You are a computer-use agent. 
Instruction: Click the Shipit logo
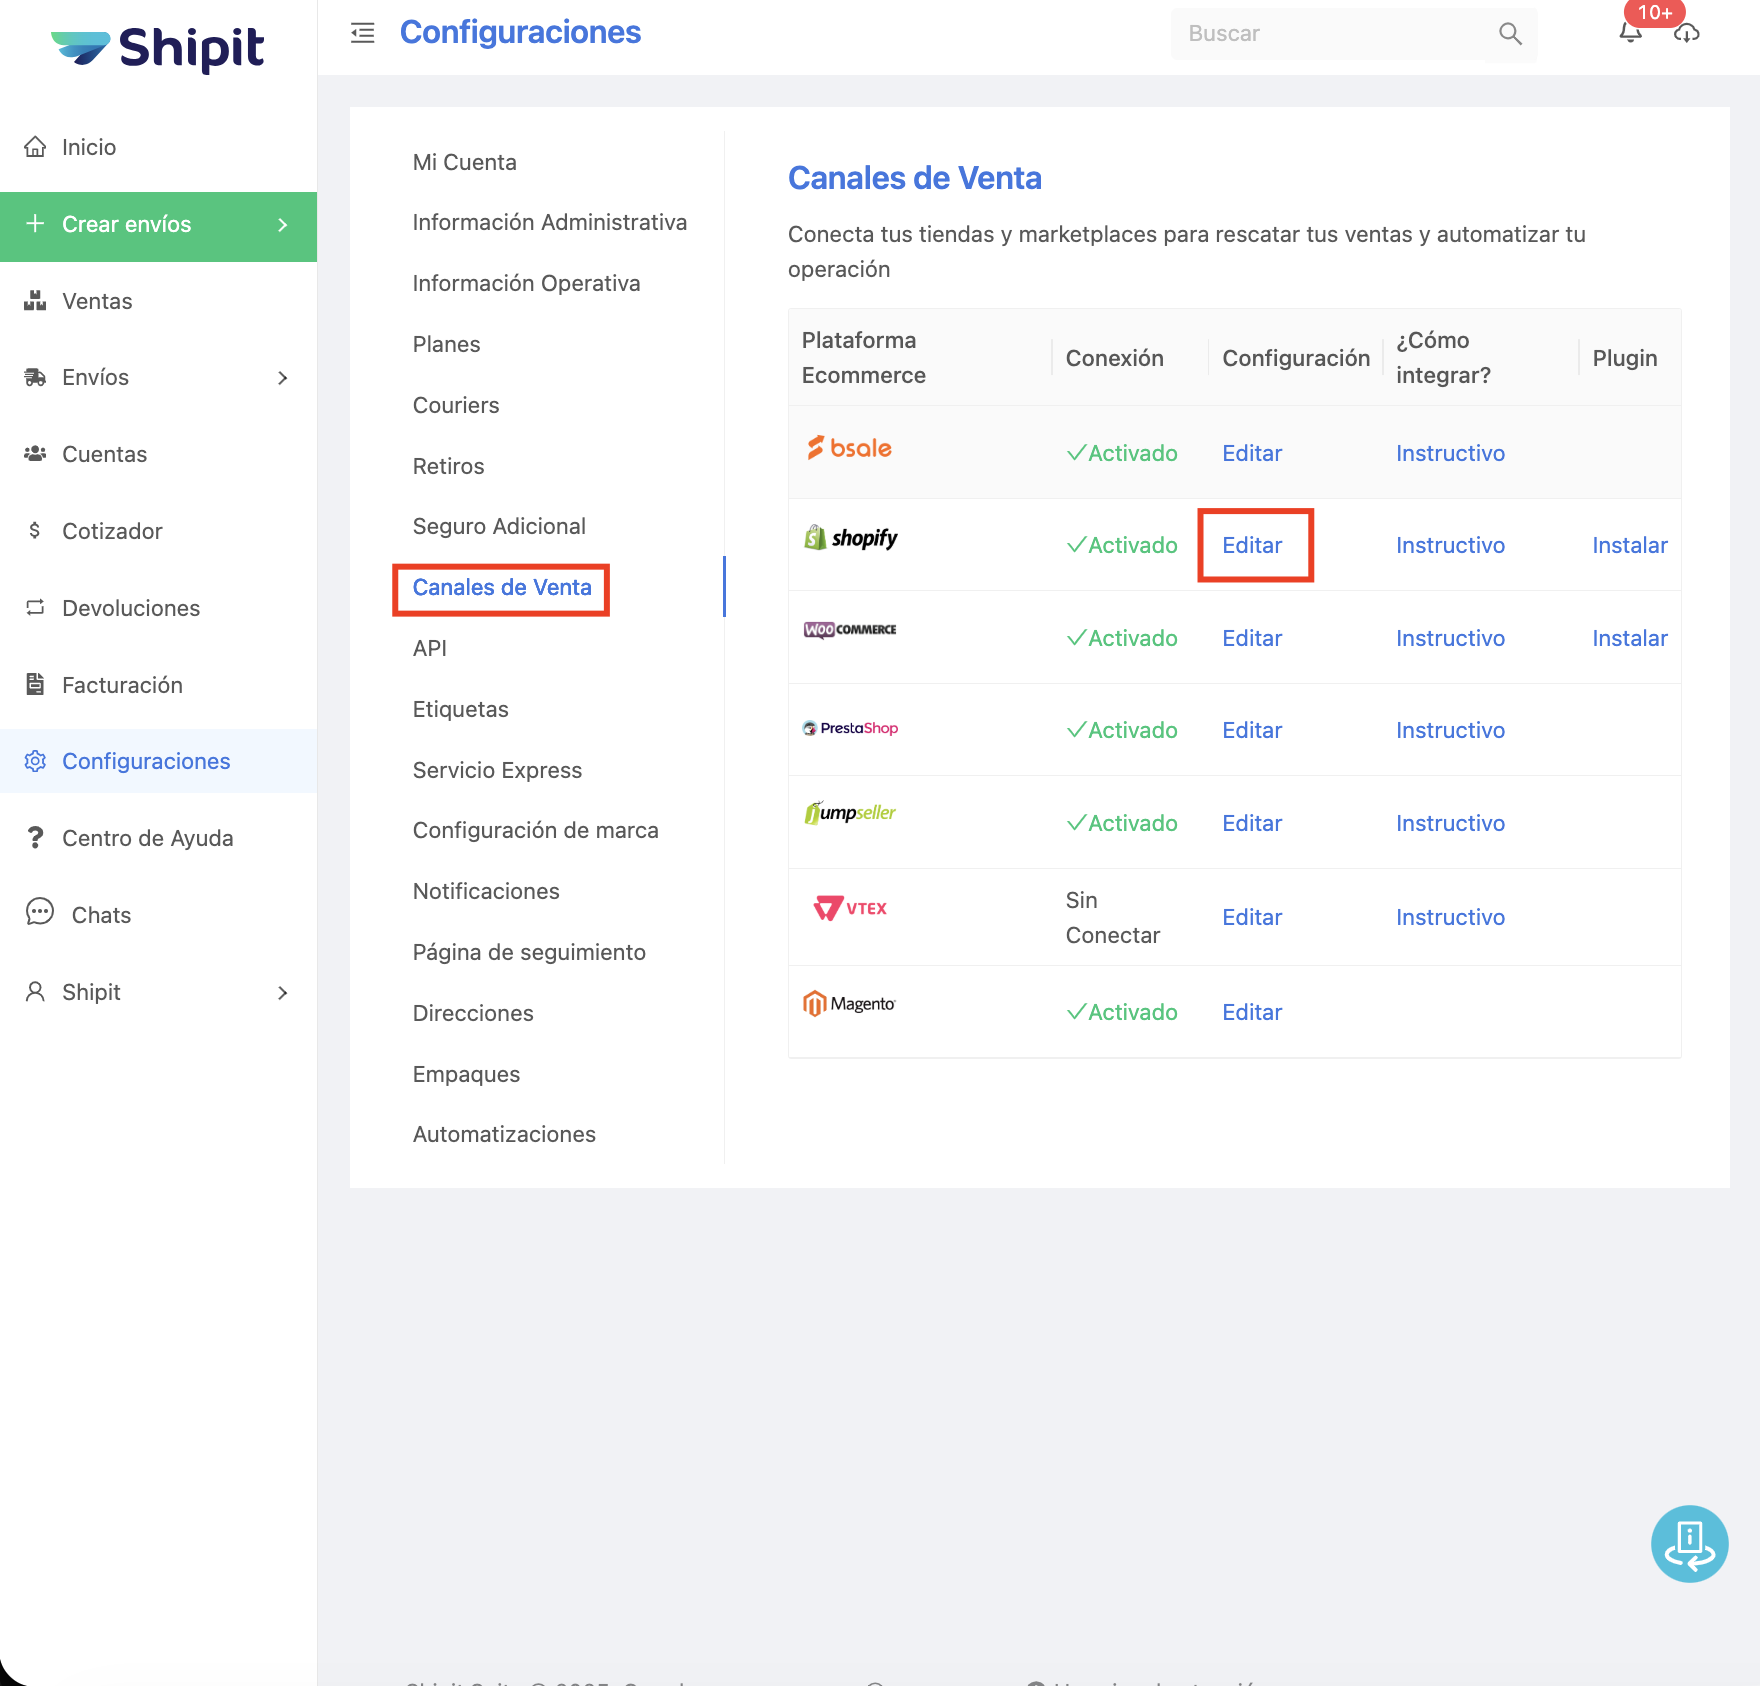(158, 48)
